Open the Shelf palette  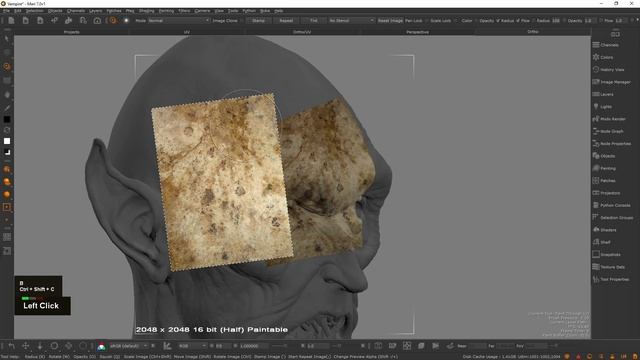coord(602,242)
